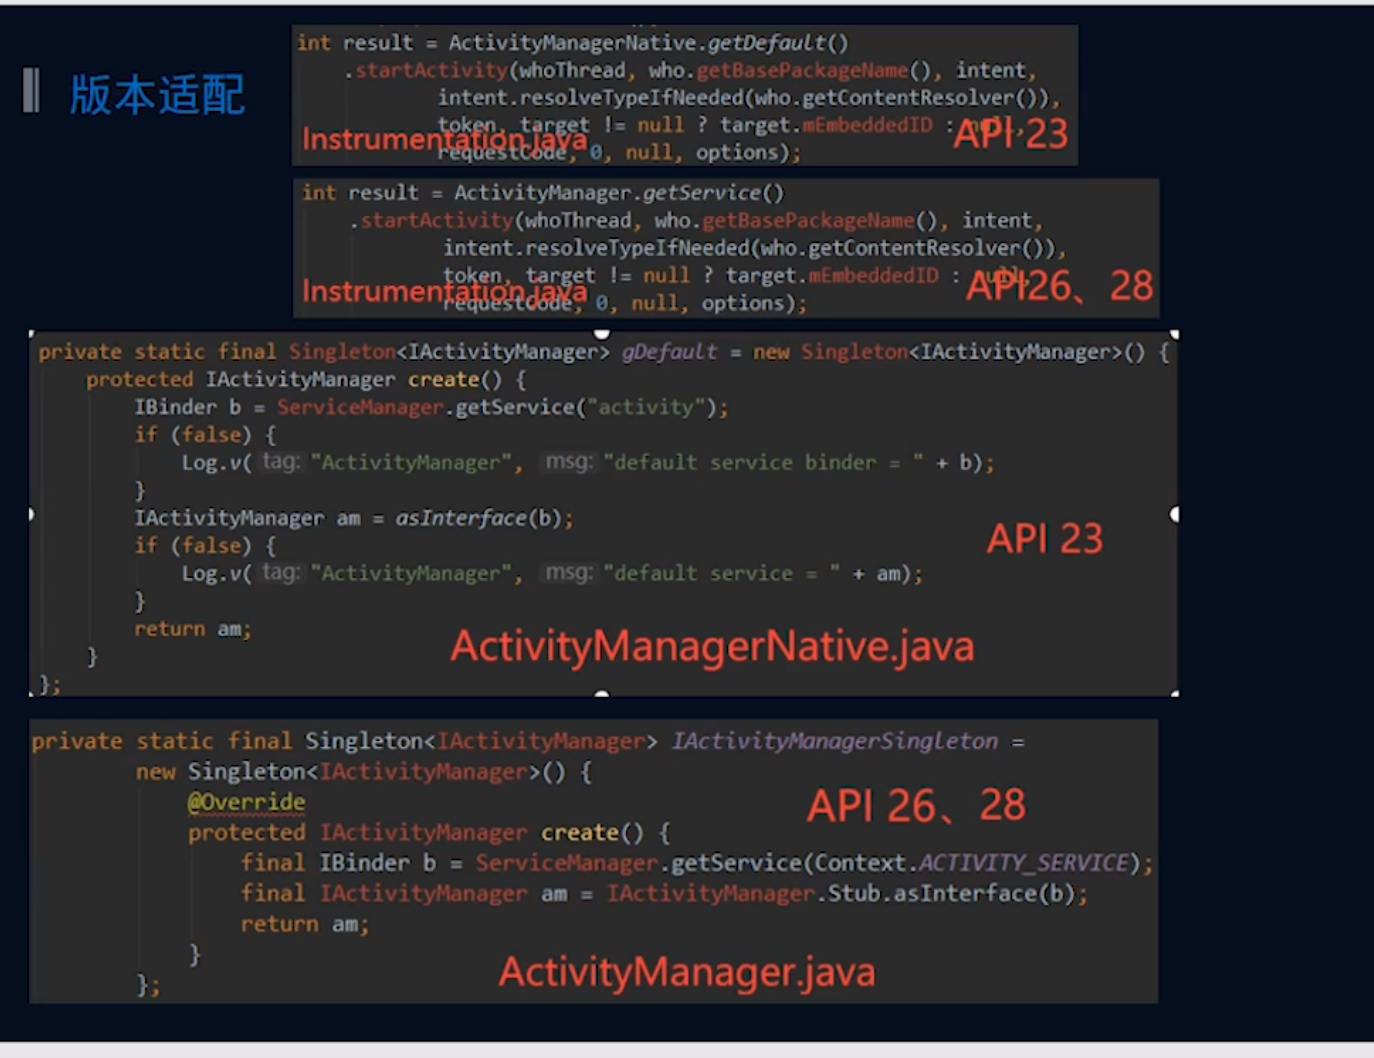Click the red ActivityManager.java label
This screenshot has width=1374, height=1058.
(687, 972)
